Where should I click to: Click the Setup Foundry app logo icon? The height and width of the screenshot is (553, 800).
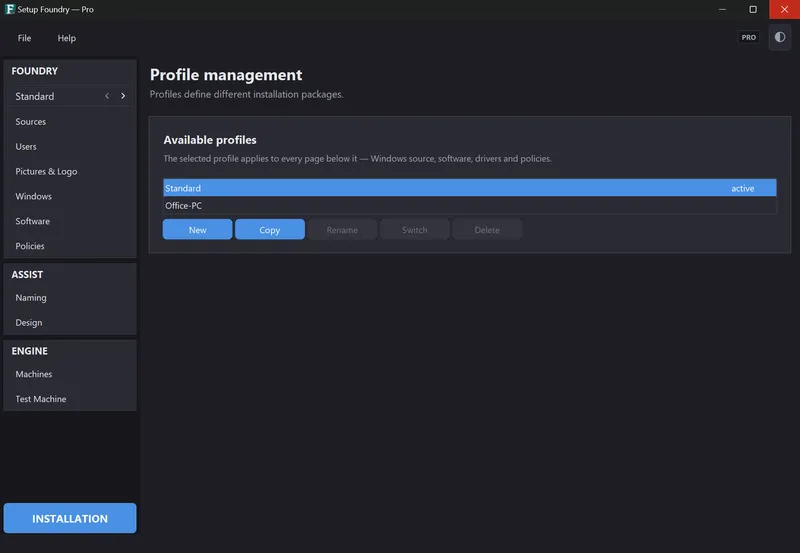click(x=9, y=9)
